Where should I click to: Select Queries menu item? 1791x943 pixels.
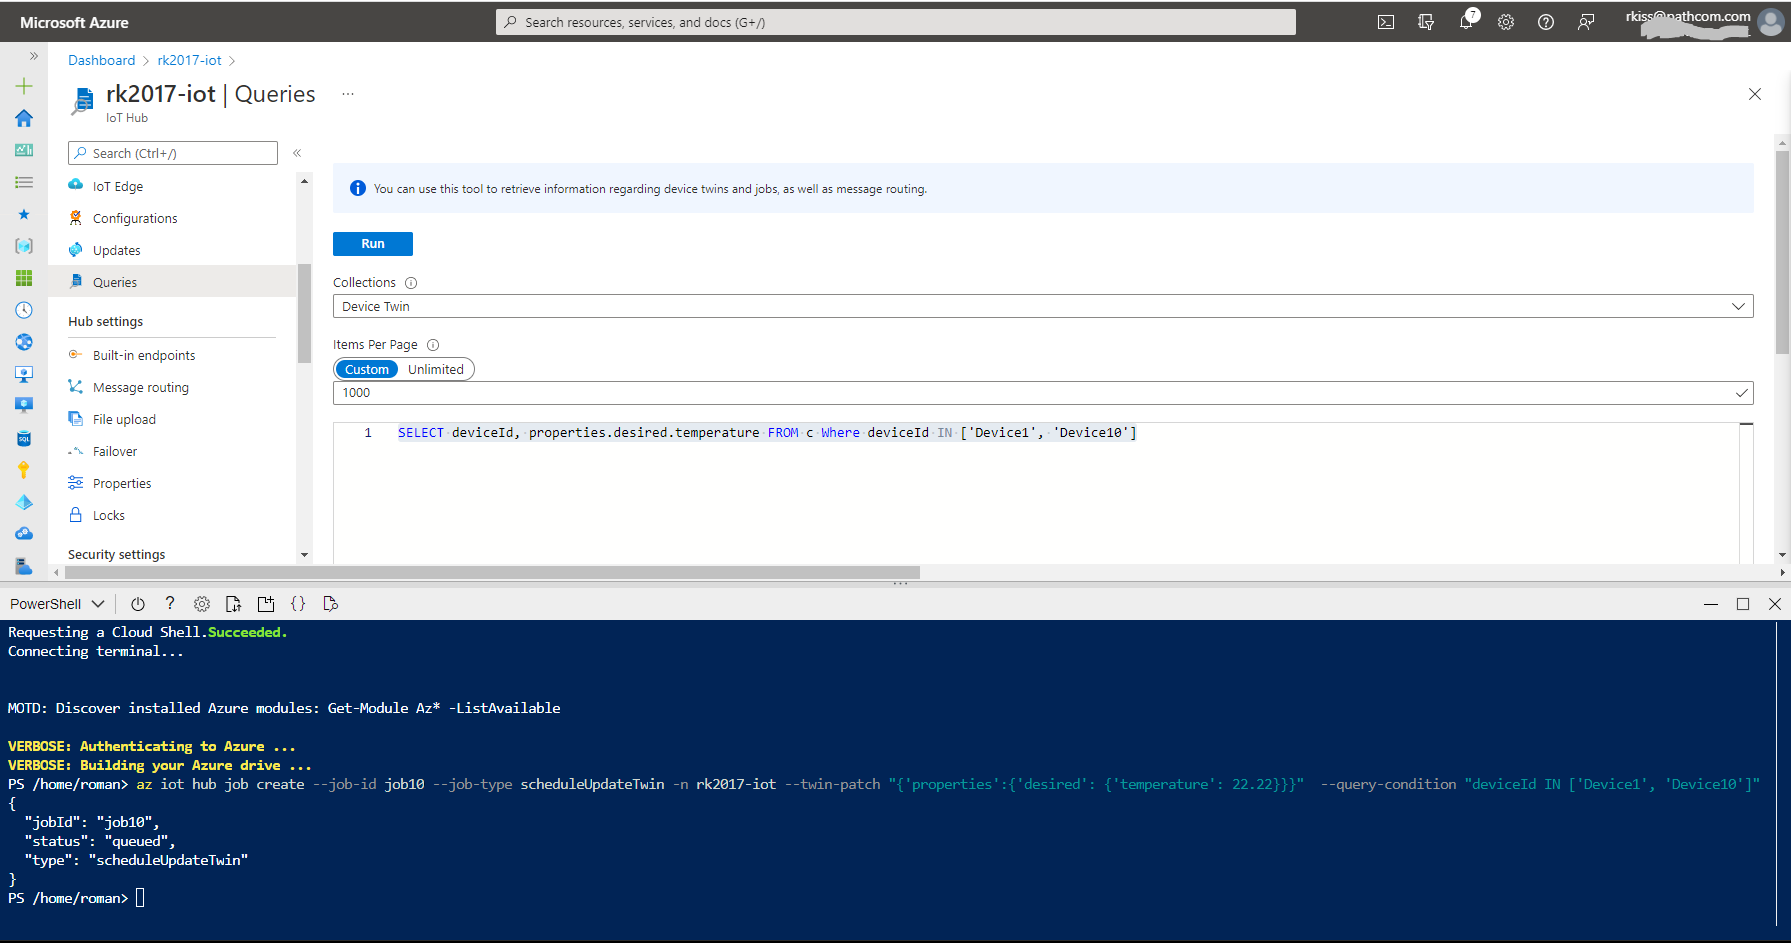pos(172,282)
